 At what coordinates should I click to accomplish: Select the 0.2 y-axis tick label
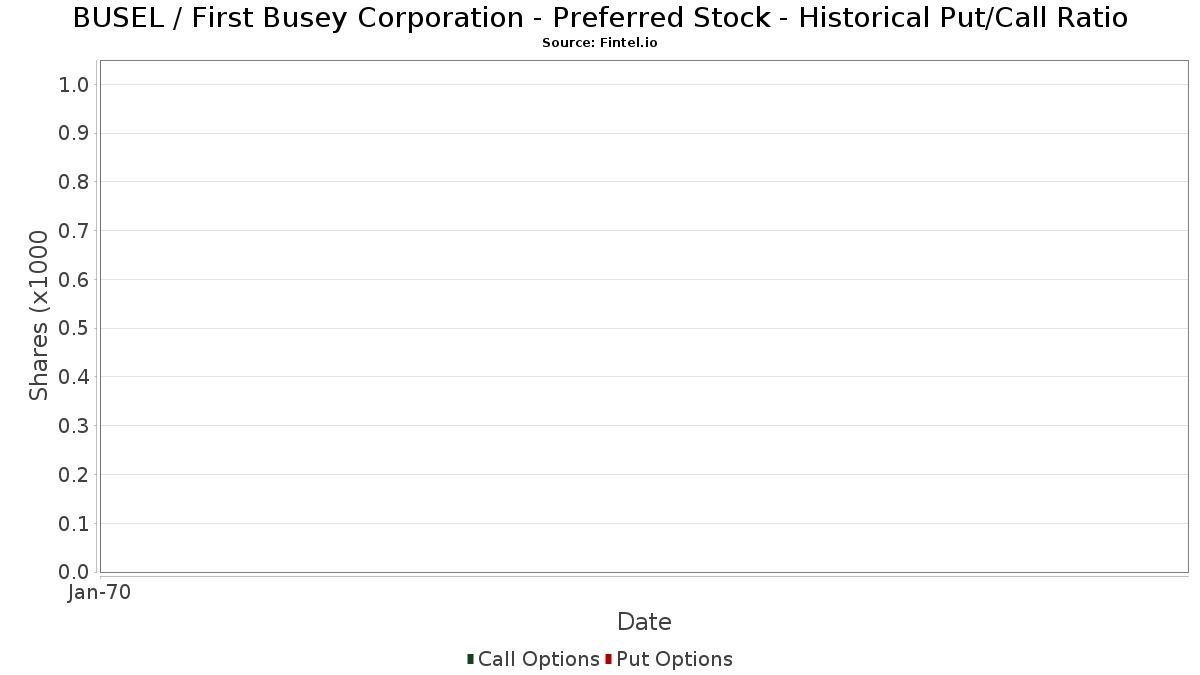[74, 475]
